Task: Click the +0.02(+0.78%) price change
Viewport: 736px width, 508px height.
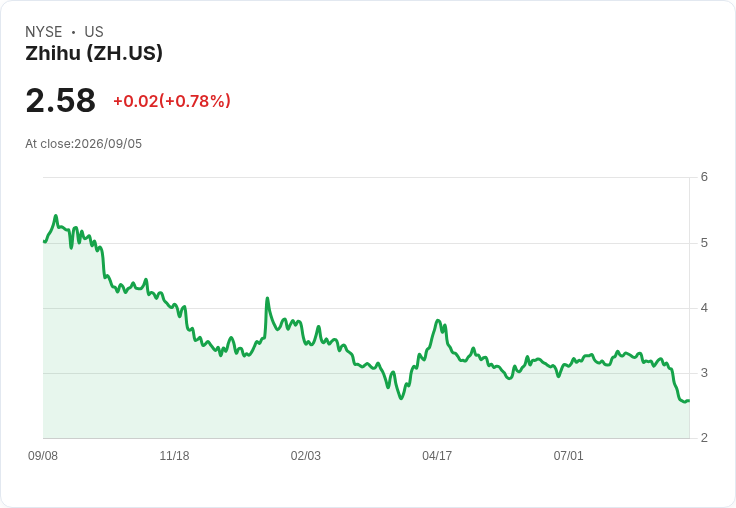Action: (172, 101)
